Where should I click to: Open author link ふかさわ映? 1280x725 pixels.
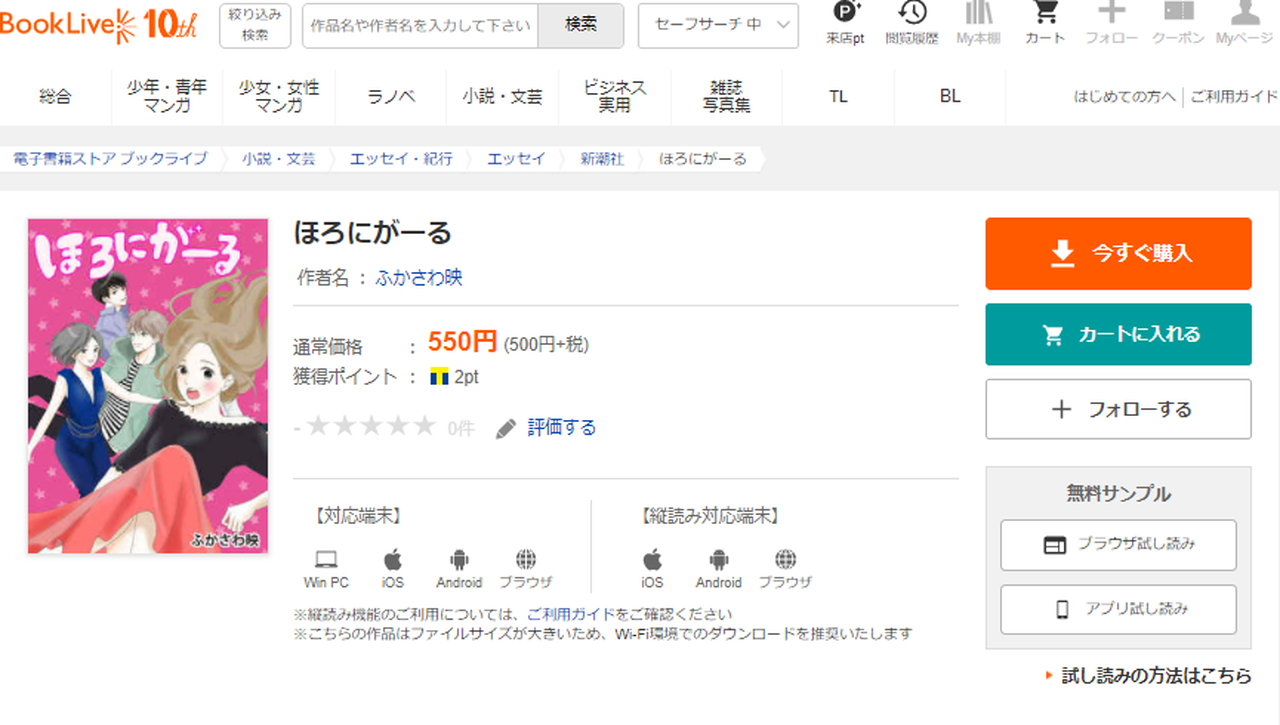[419, 278]
